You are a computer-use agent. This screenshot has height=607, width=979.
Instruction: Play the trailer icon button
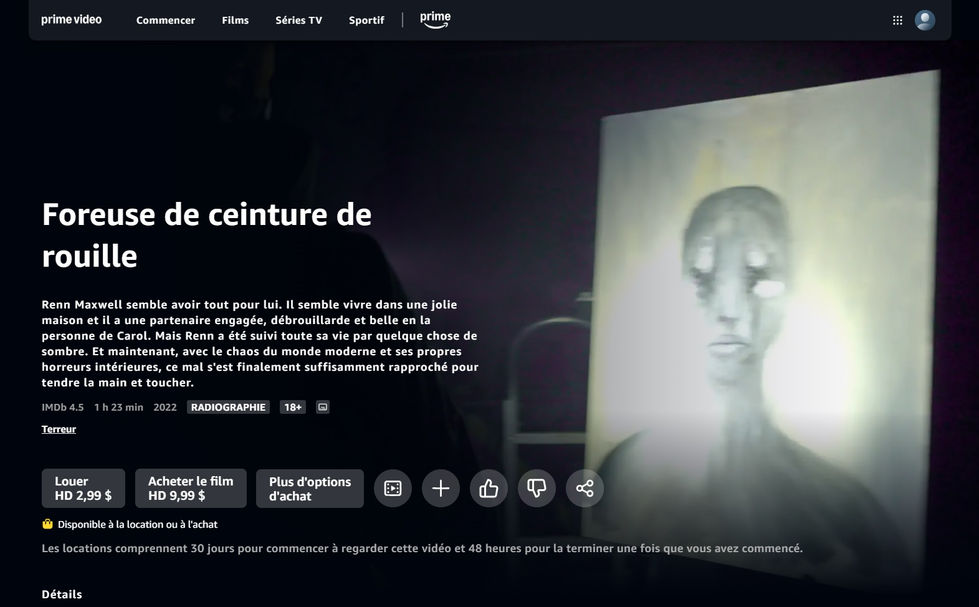(393, 488)
